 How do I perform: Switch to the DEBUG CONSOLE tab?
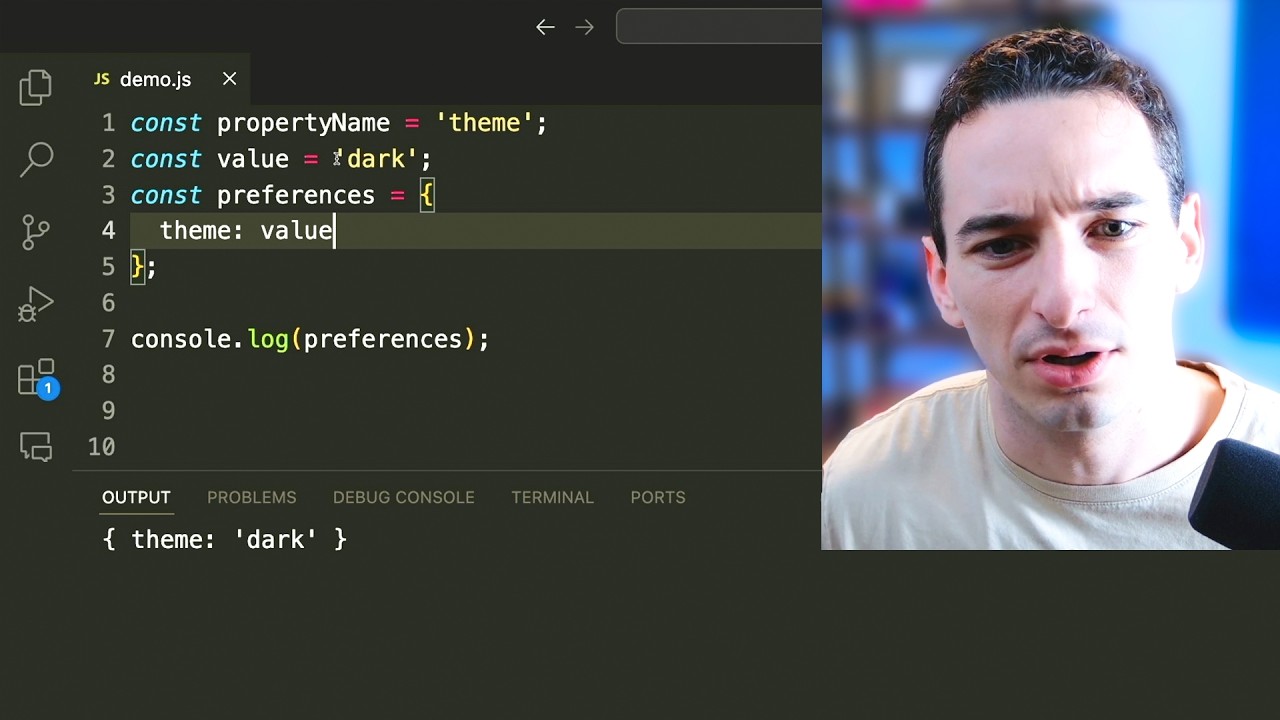coord(404,497)
